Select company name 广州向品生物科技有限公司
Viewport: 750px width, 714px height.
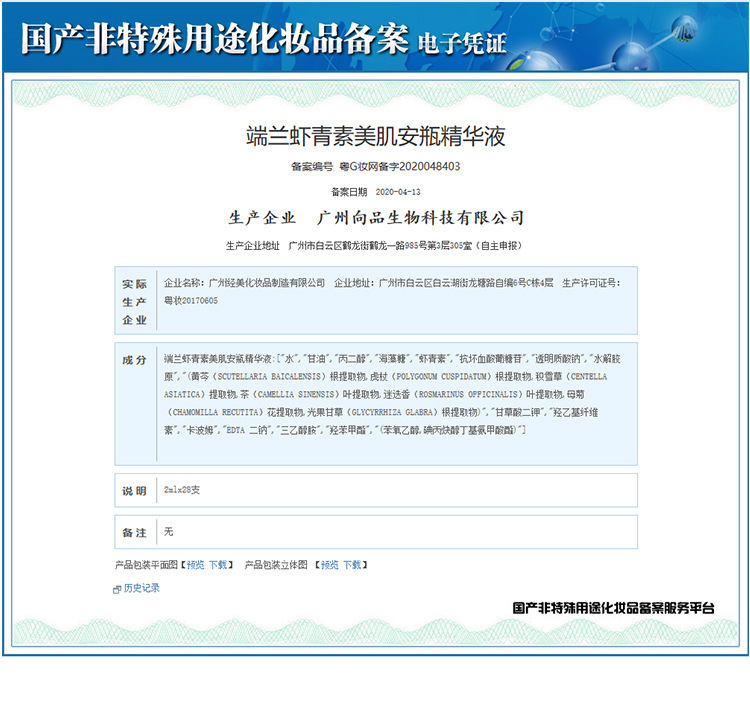coord(420,218)
